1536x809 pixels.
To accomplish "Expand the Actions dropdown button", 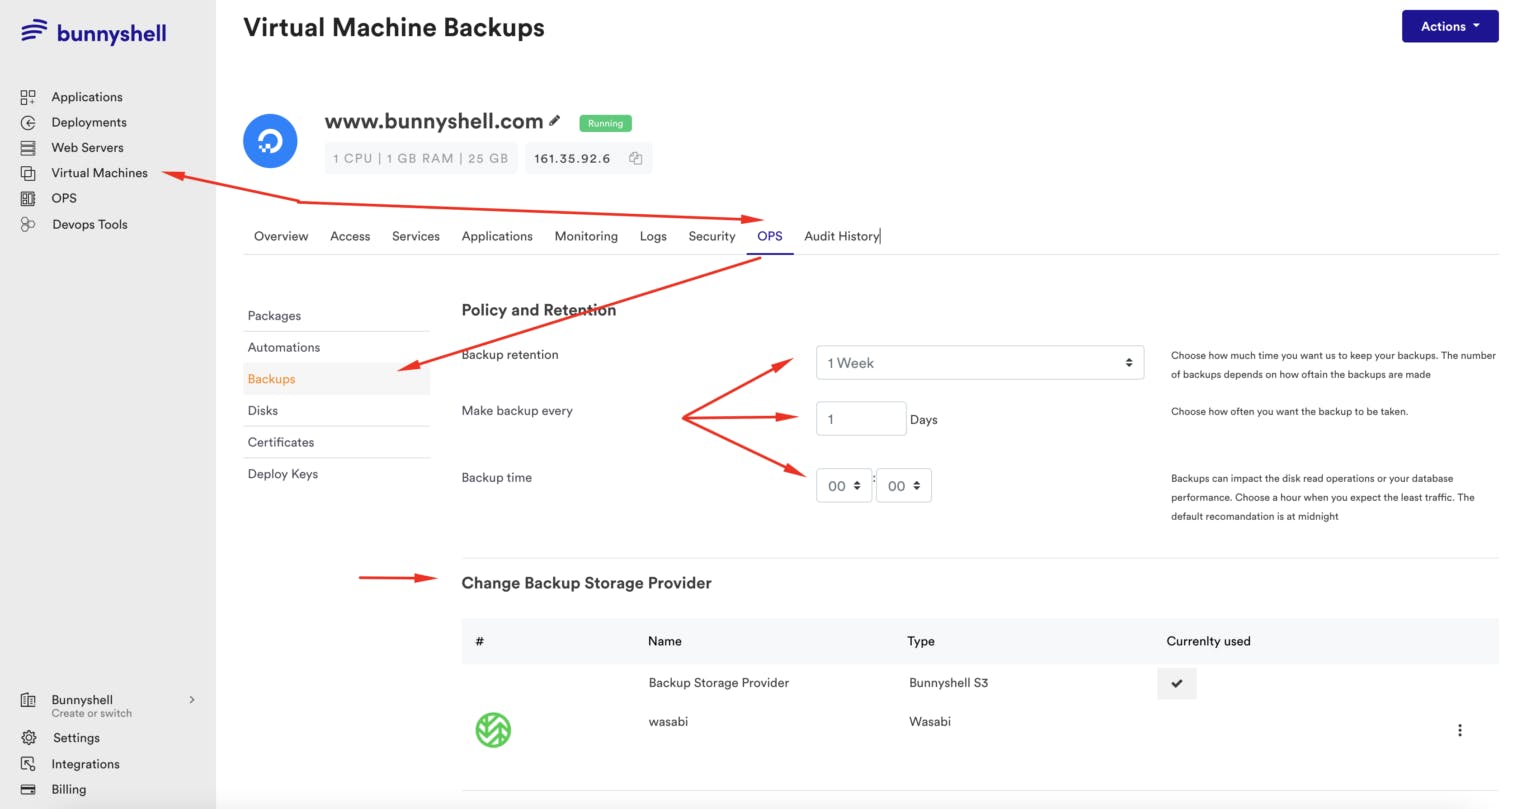I will [1449, 27].
